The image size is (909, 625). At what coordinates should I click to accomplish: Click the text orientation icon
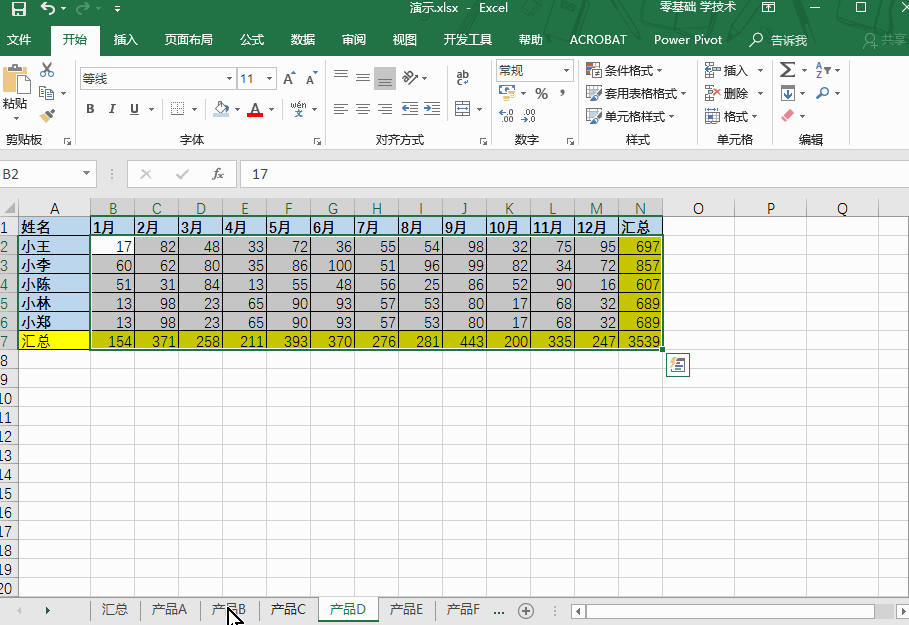[410, 78]
